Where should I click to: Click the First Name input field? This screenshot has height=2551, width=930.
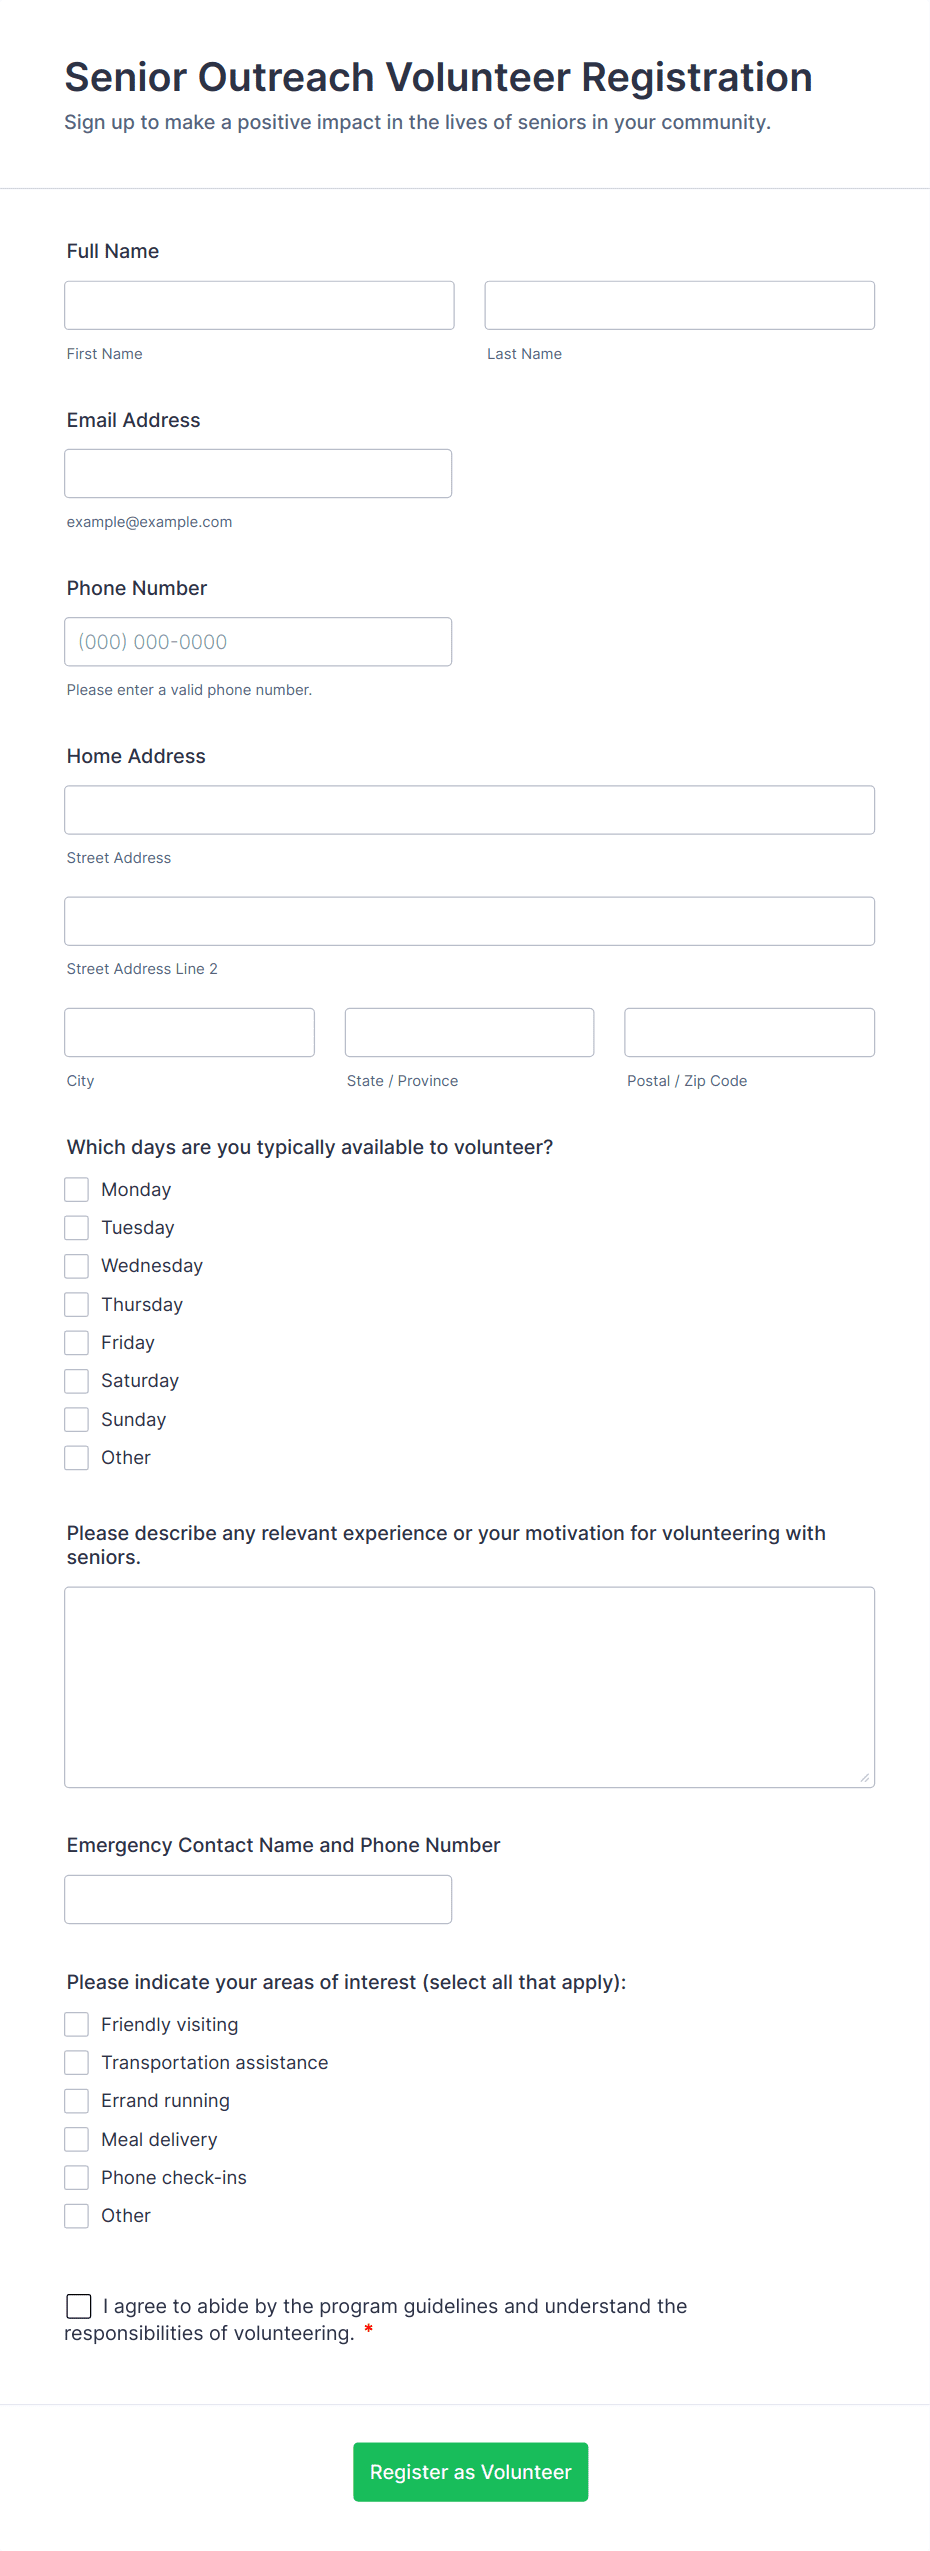(259, 305)
